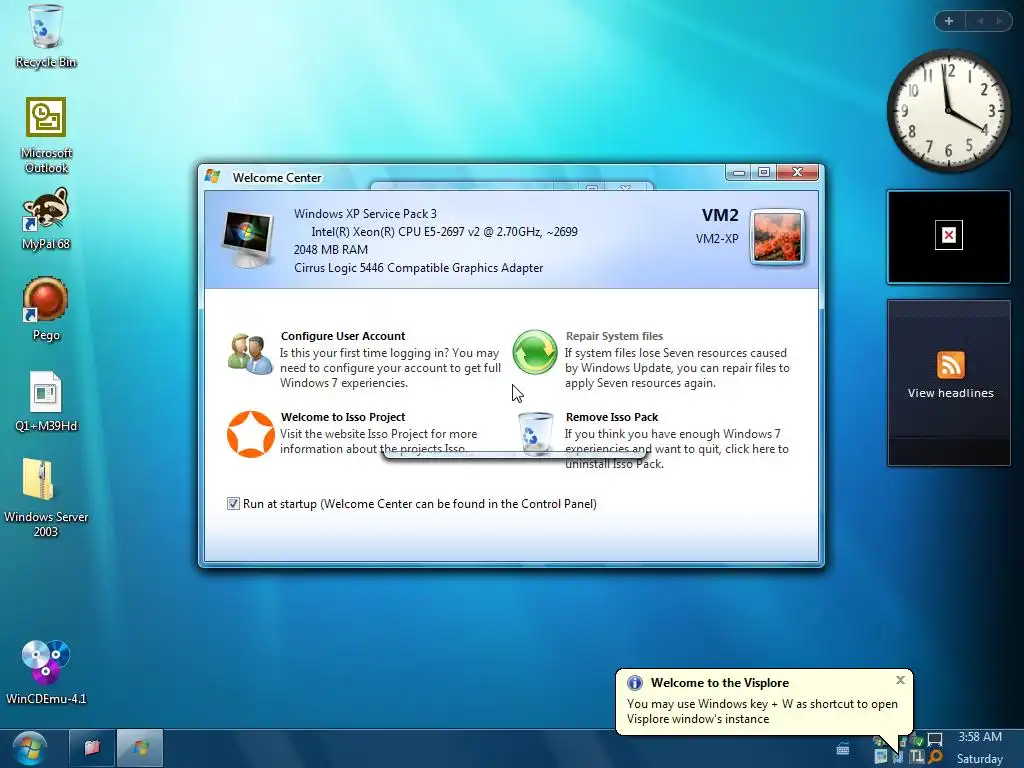Select the WinCDEmu-4.1 installer icon
Screen dimensions: 1024x768
click(46, 672)
